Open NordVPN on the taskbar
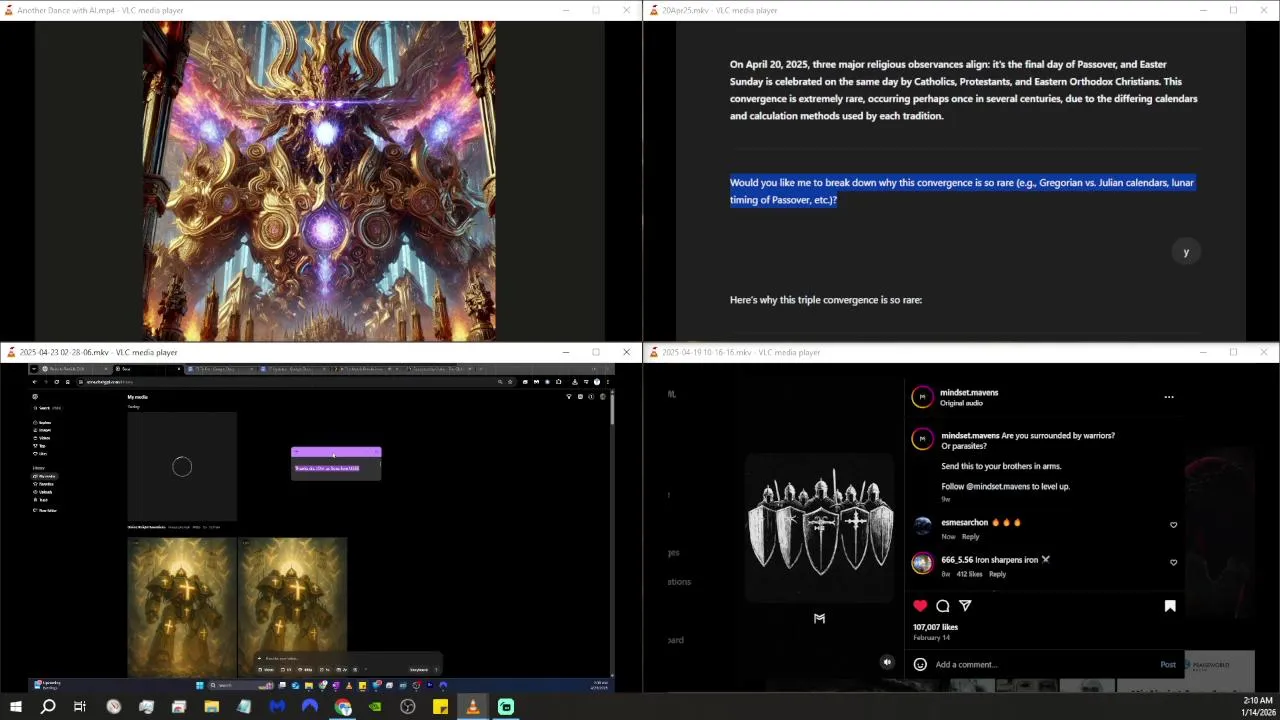 coord(310,707)
